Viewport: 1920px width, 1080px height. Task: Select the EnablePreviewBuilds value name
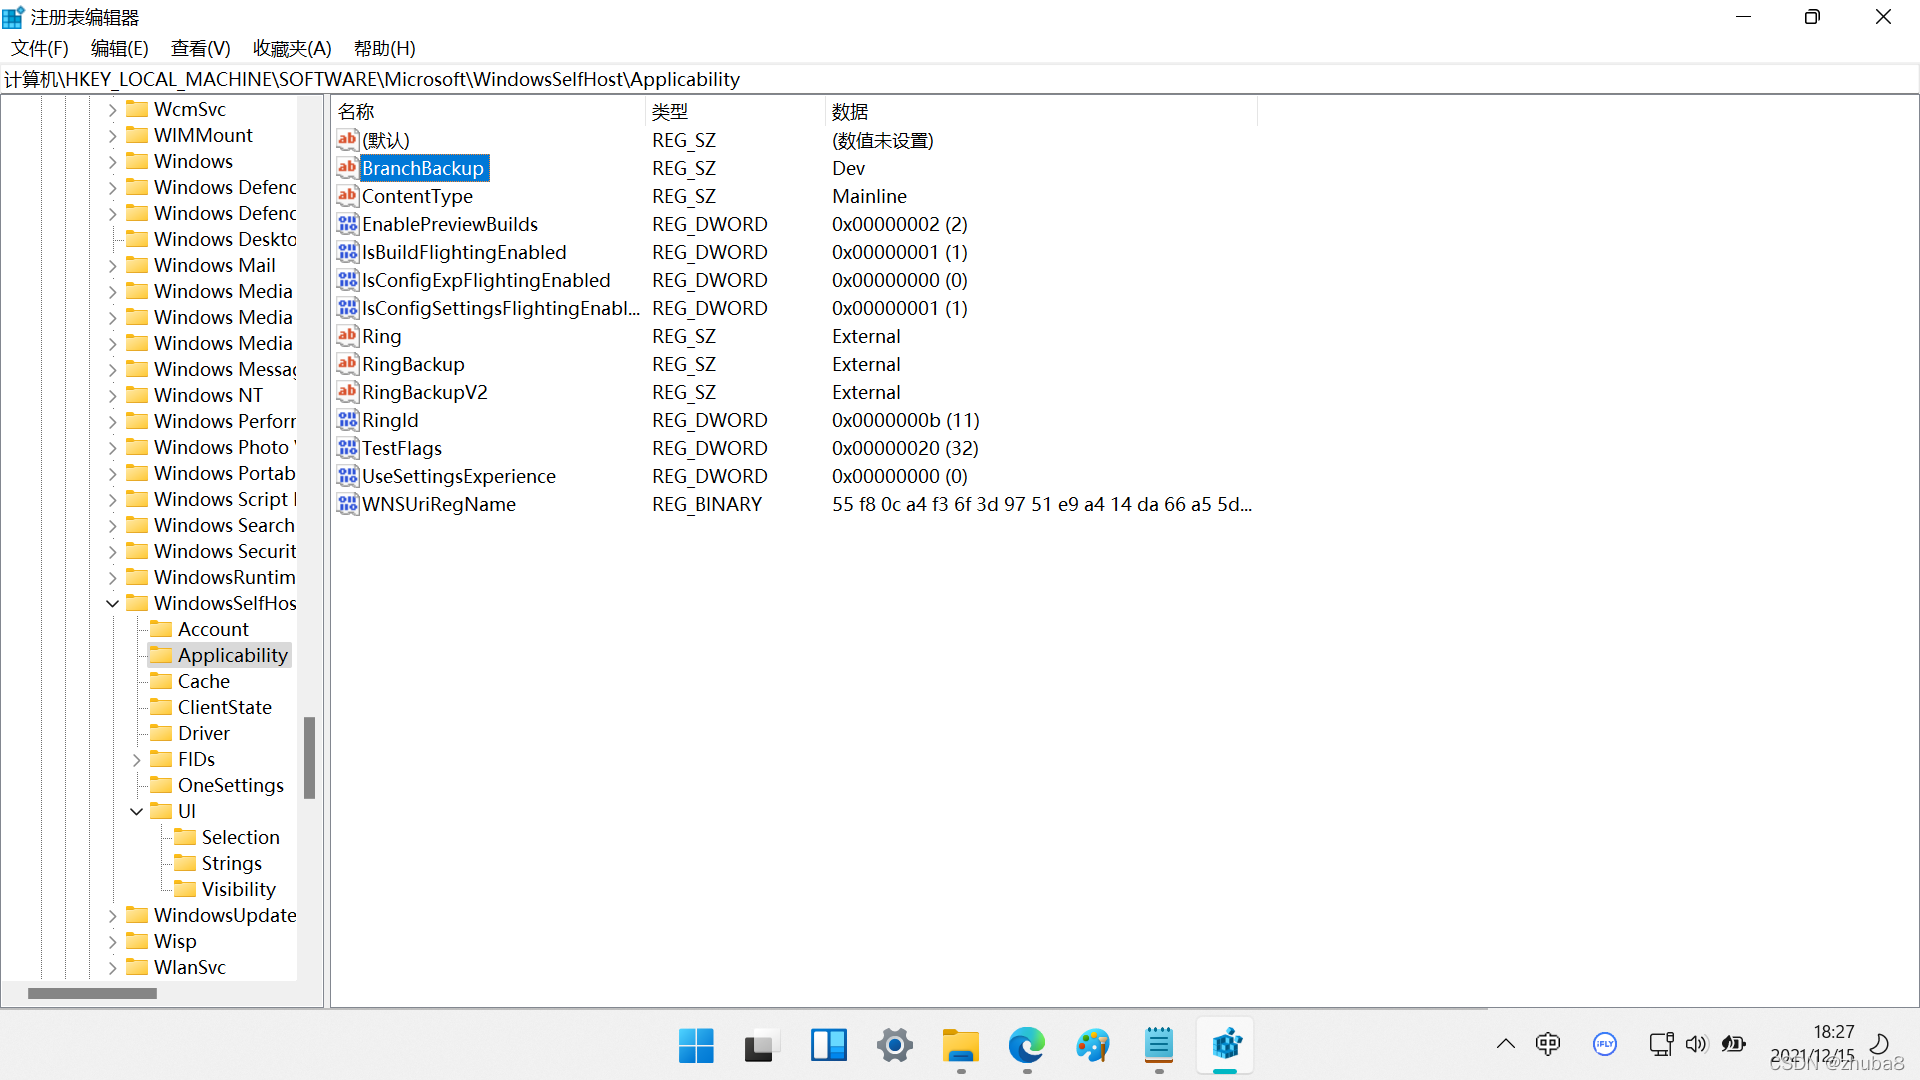[x=450, y=224]
